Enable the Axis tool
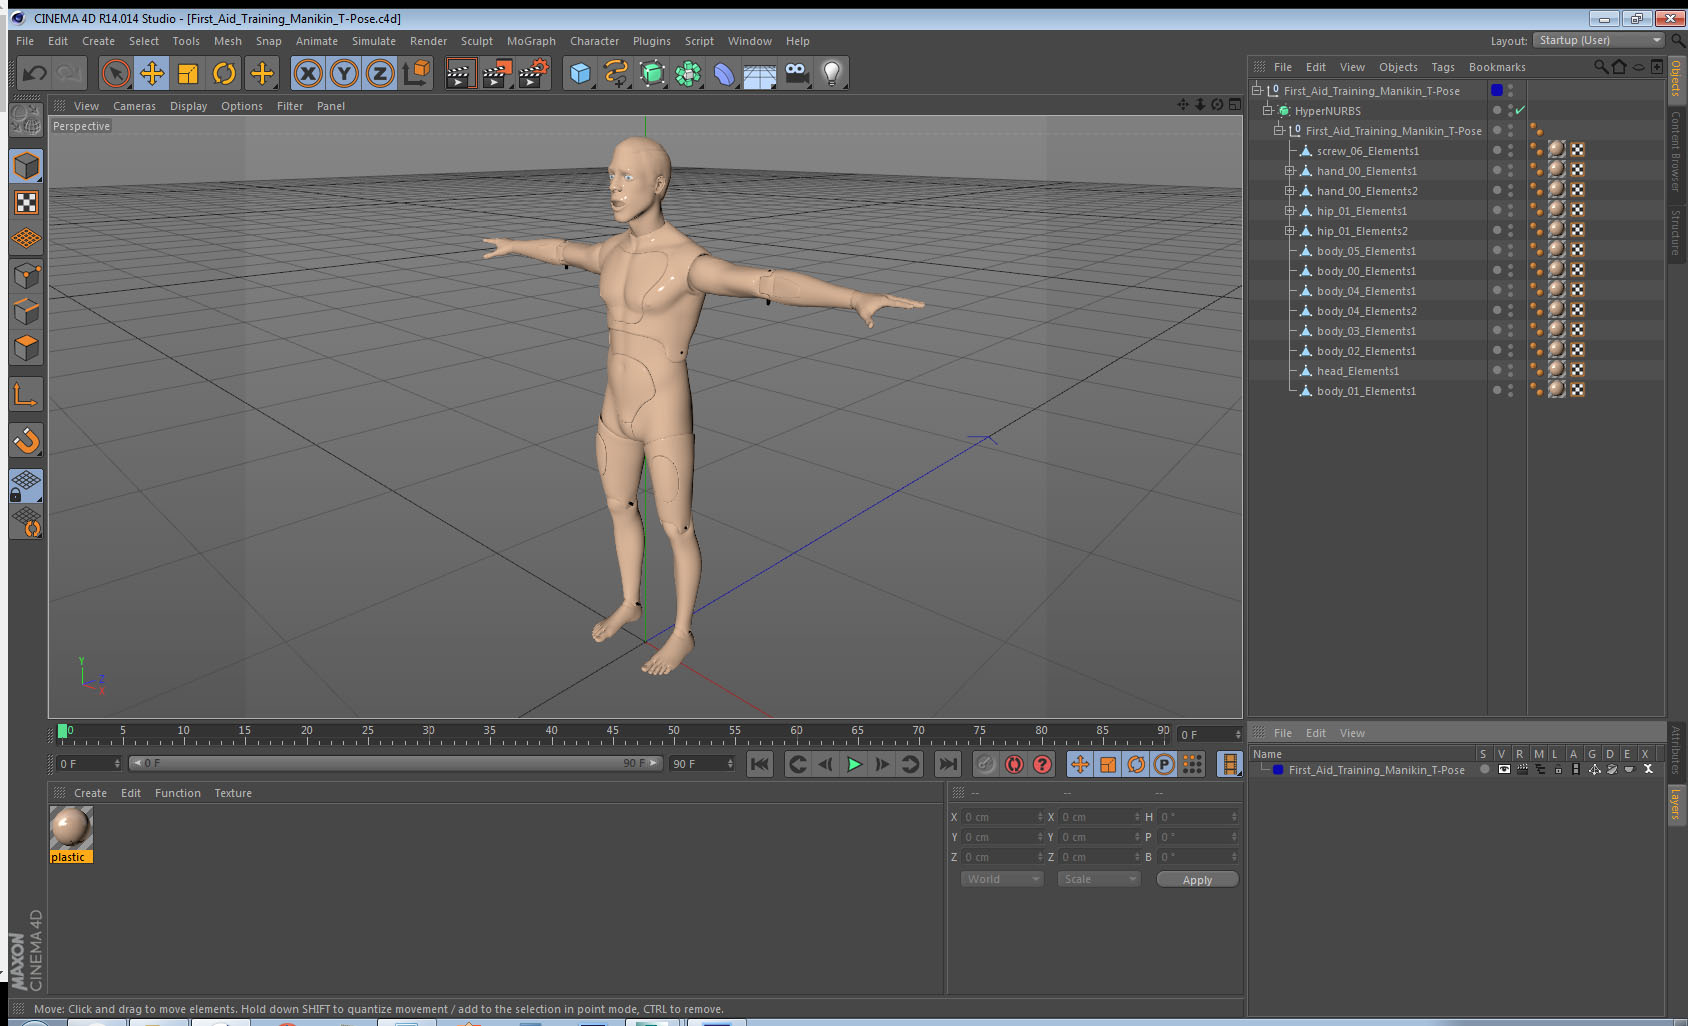 pyautogui.click(x=26, y=395)
